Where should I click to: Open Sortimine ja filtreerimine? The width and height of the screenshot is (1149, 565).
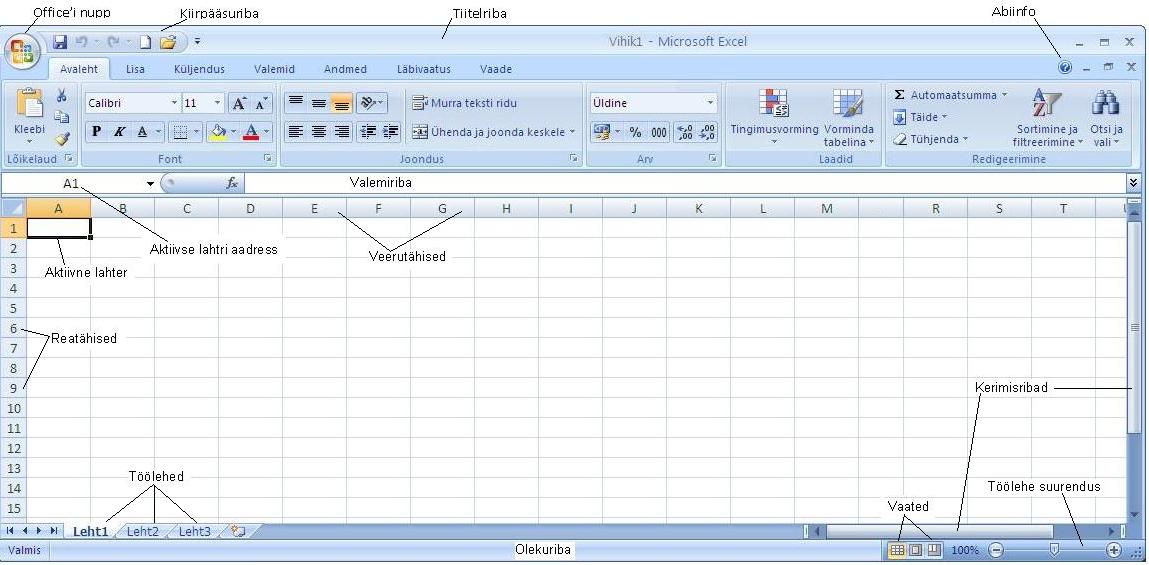tap(1047, 117)
